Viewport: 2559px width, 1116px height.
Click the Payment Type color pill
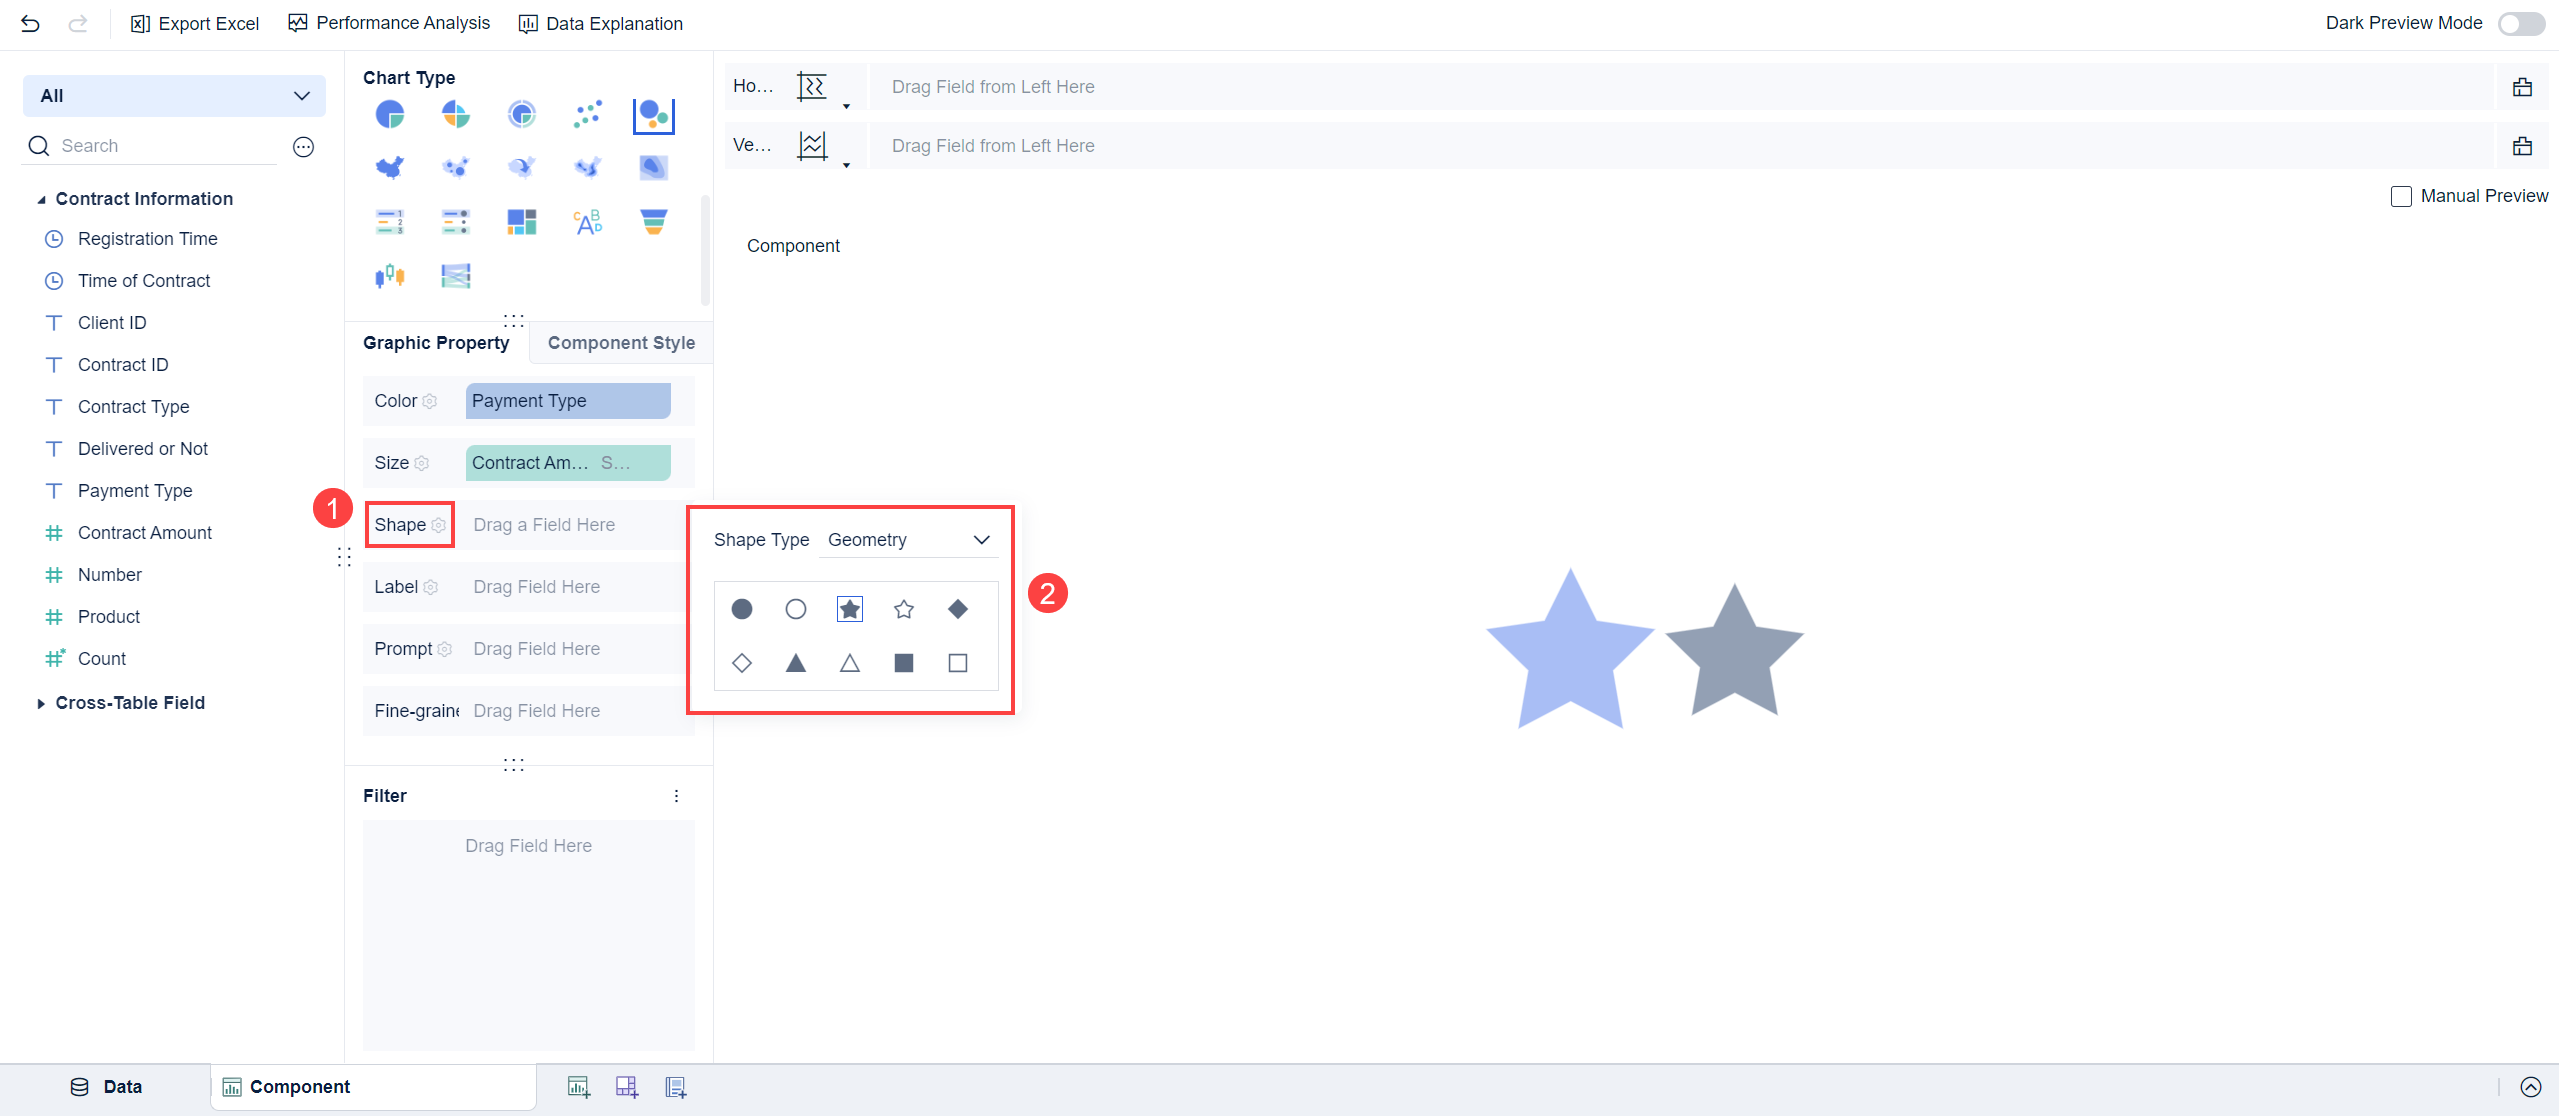[x=566, y=400]
